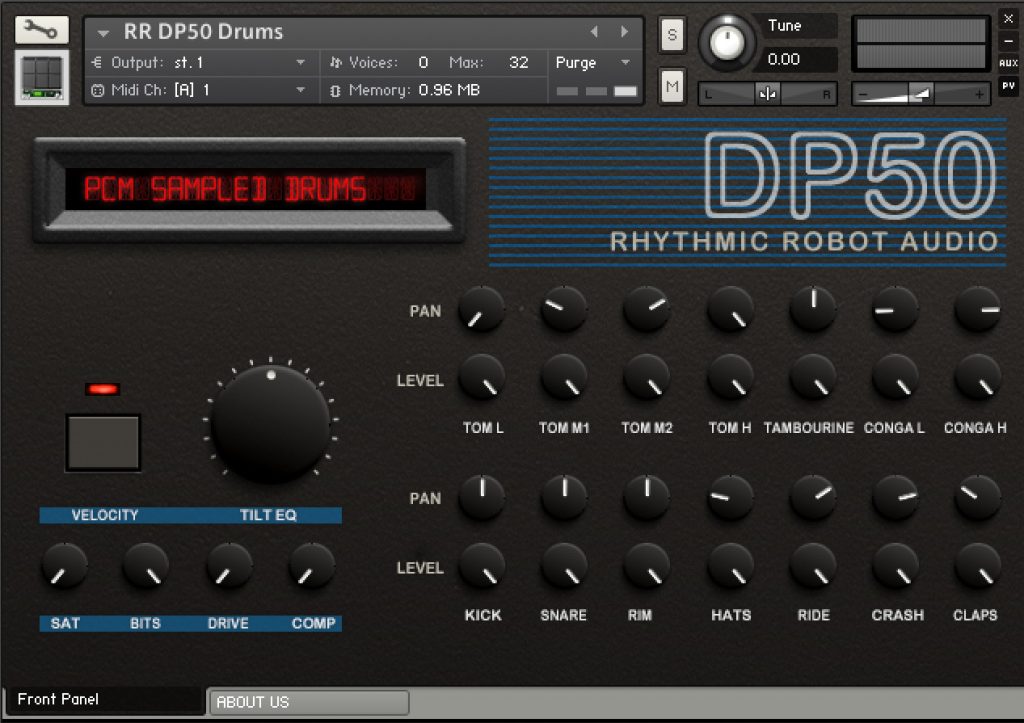Screen dimensions: 1024x723
Task: Solo the RR DP50 Drums instrument
Action: (670, 34)
